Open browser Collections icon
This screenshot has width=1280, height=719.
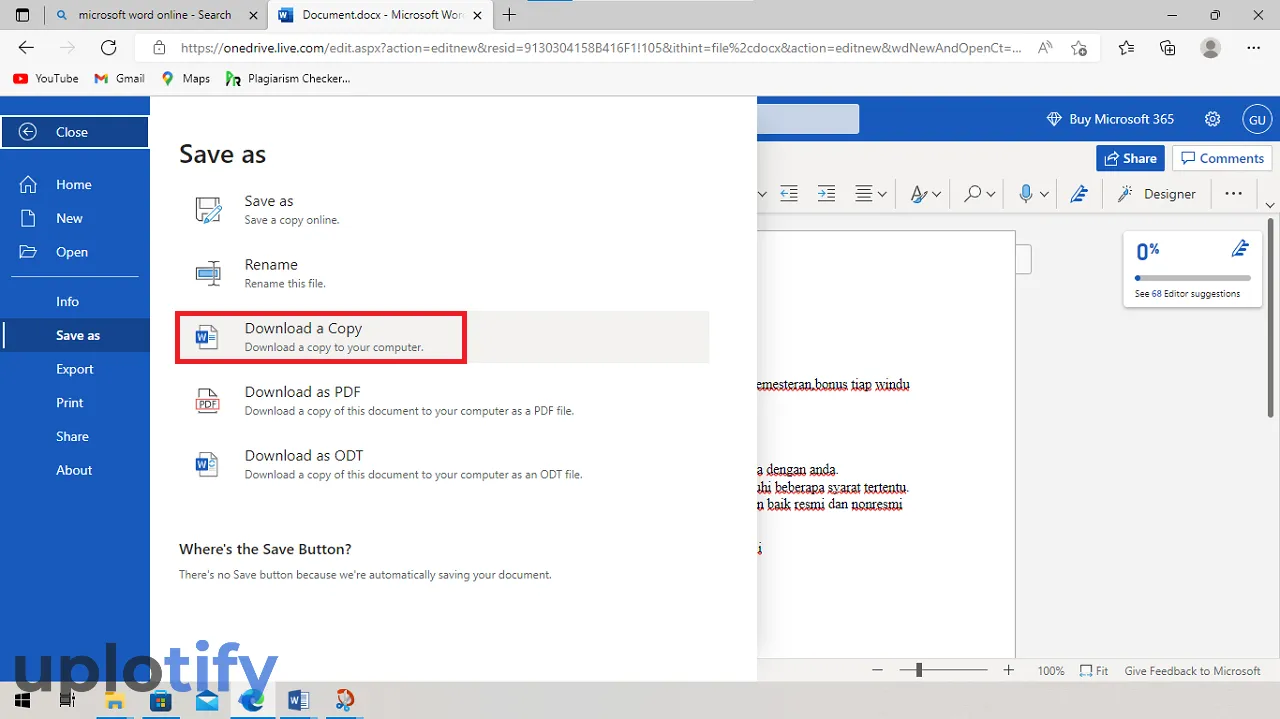pyautogui.click(x=1167, y=48)
